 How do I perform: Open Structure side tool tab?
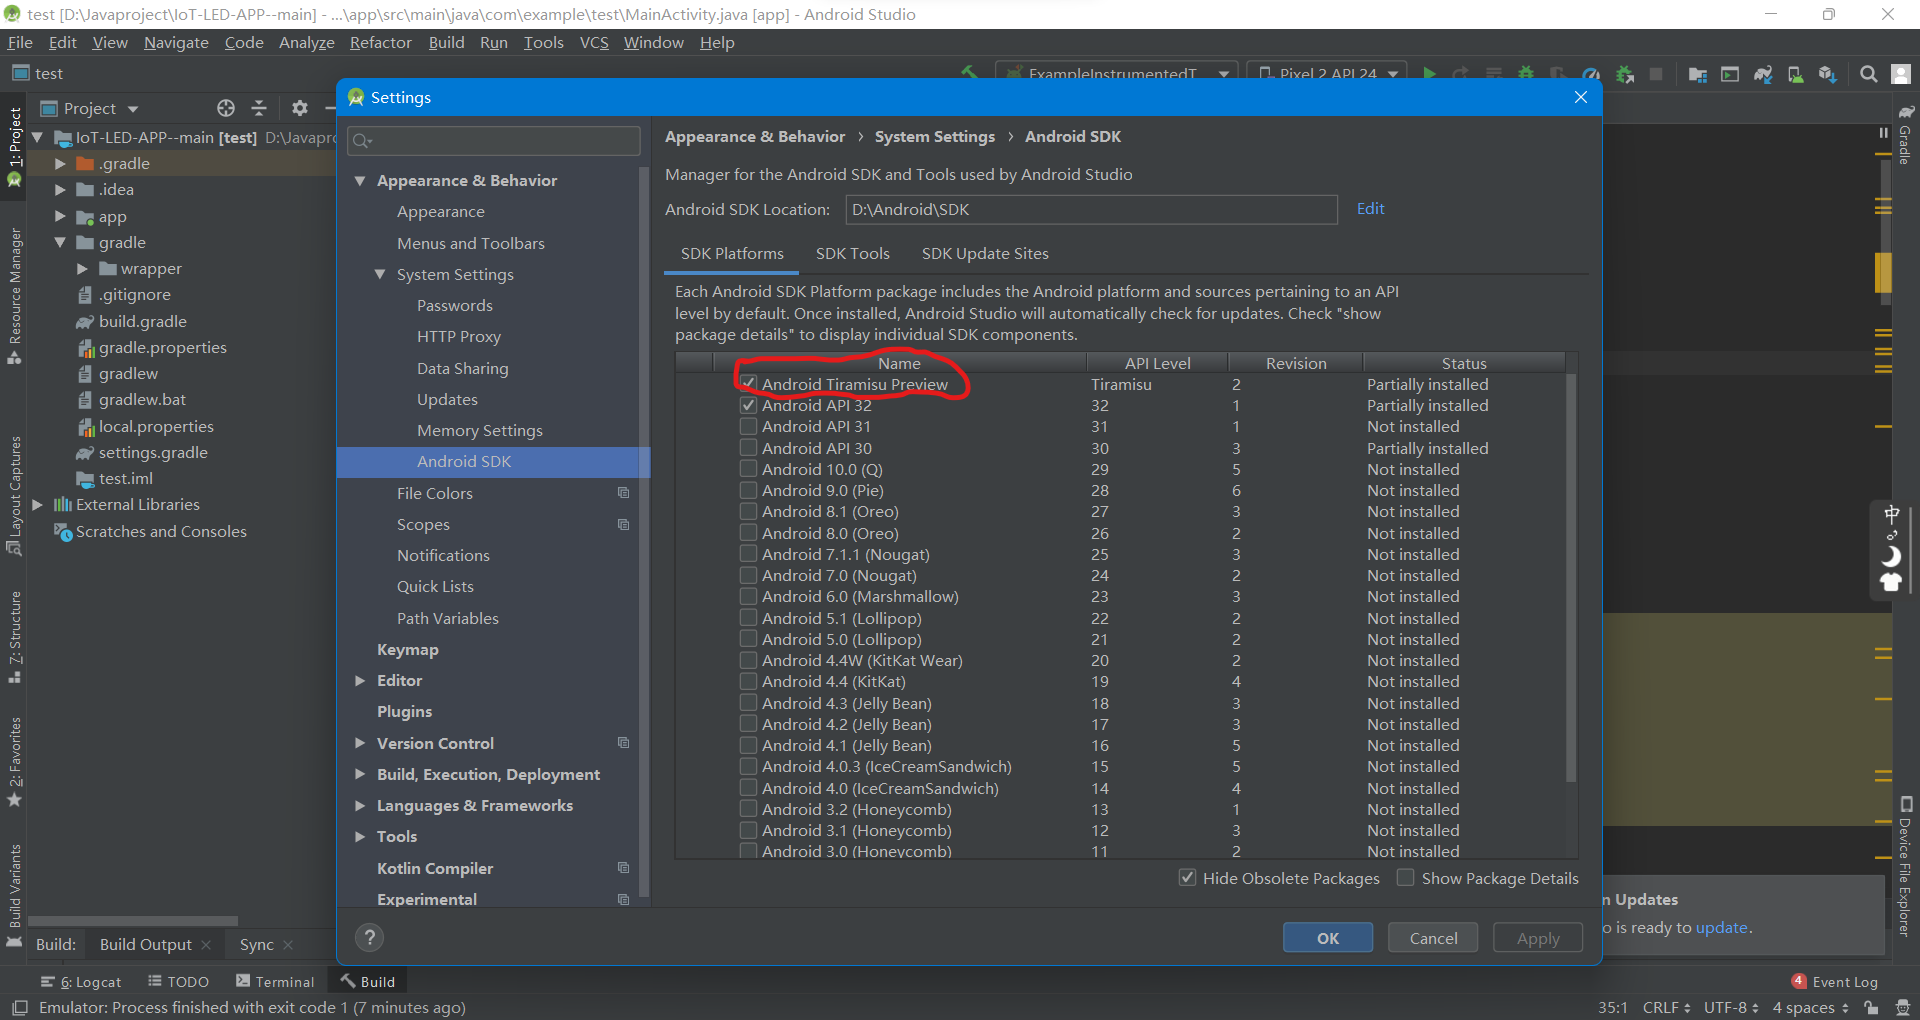click(14, 637)
